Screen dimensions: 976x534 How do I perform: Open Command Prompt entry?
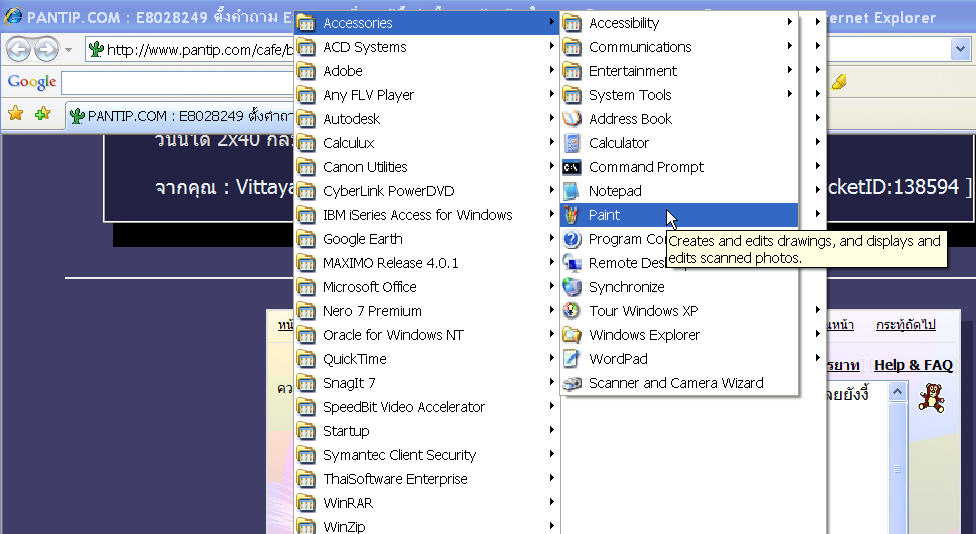click(x=679, y=167)
